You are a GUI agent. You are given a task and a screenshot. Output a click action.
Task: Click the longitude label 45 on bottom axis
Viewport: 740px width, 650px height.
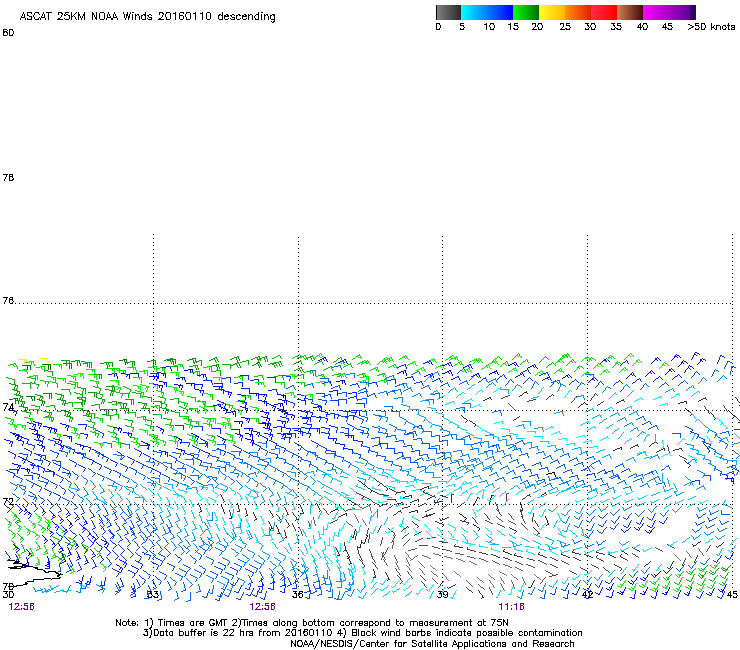pyautogui.click(x=732, y=594)
